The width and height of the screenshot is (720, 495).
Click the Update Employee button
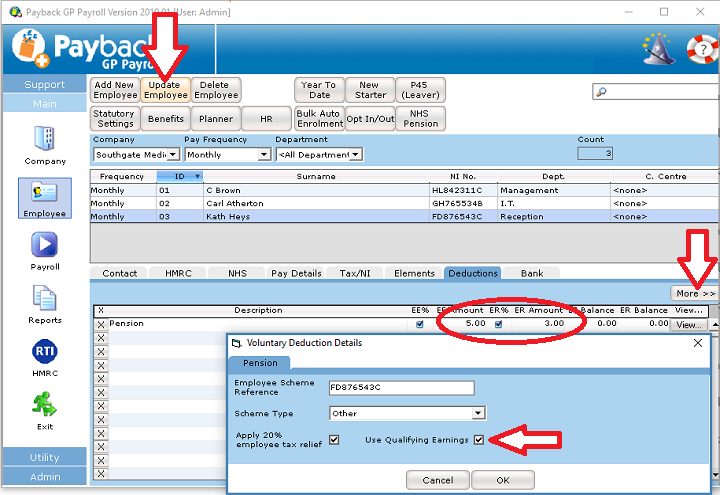pos(164,90)
